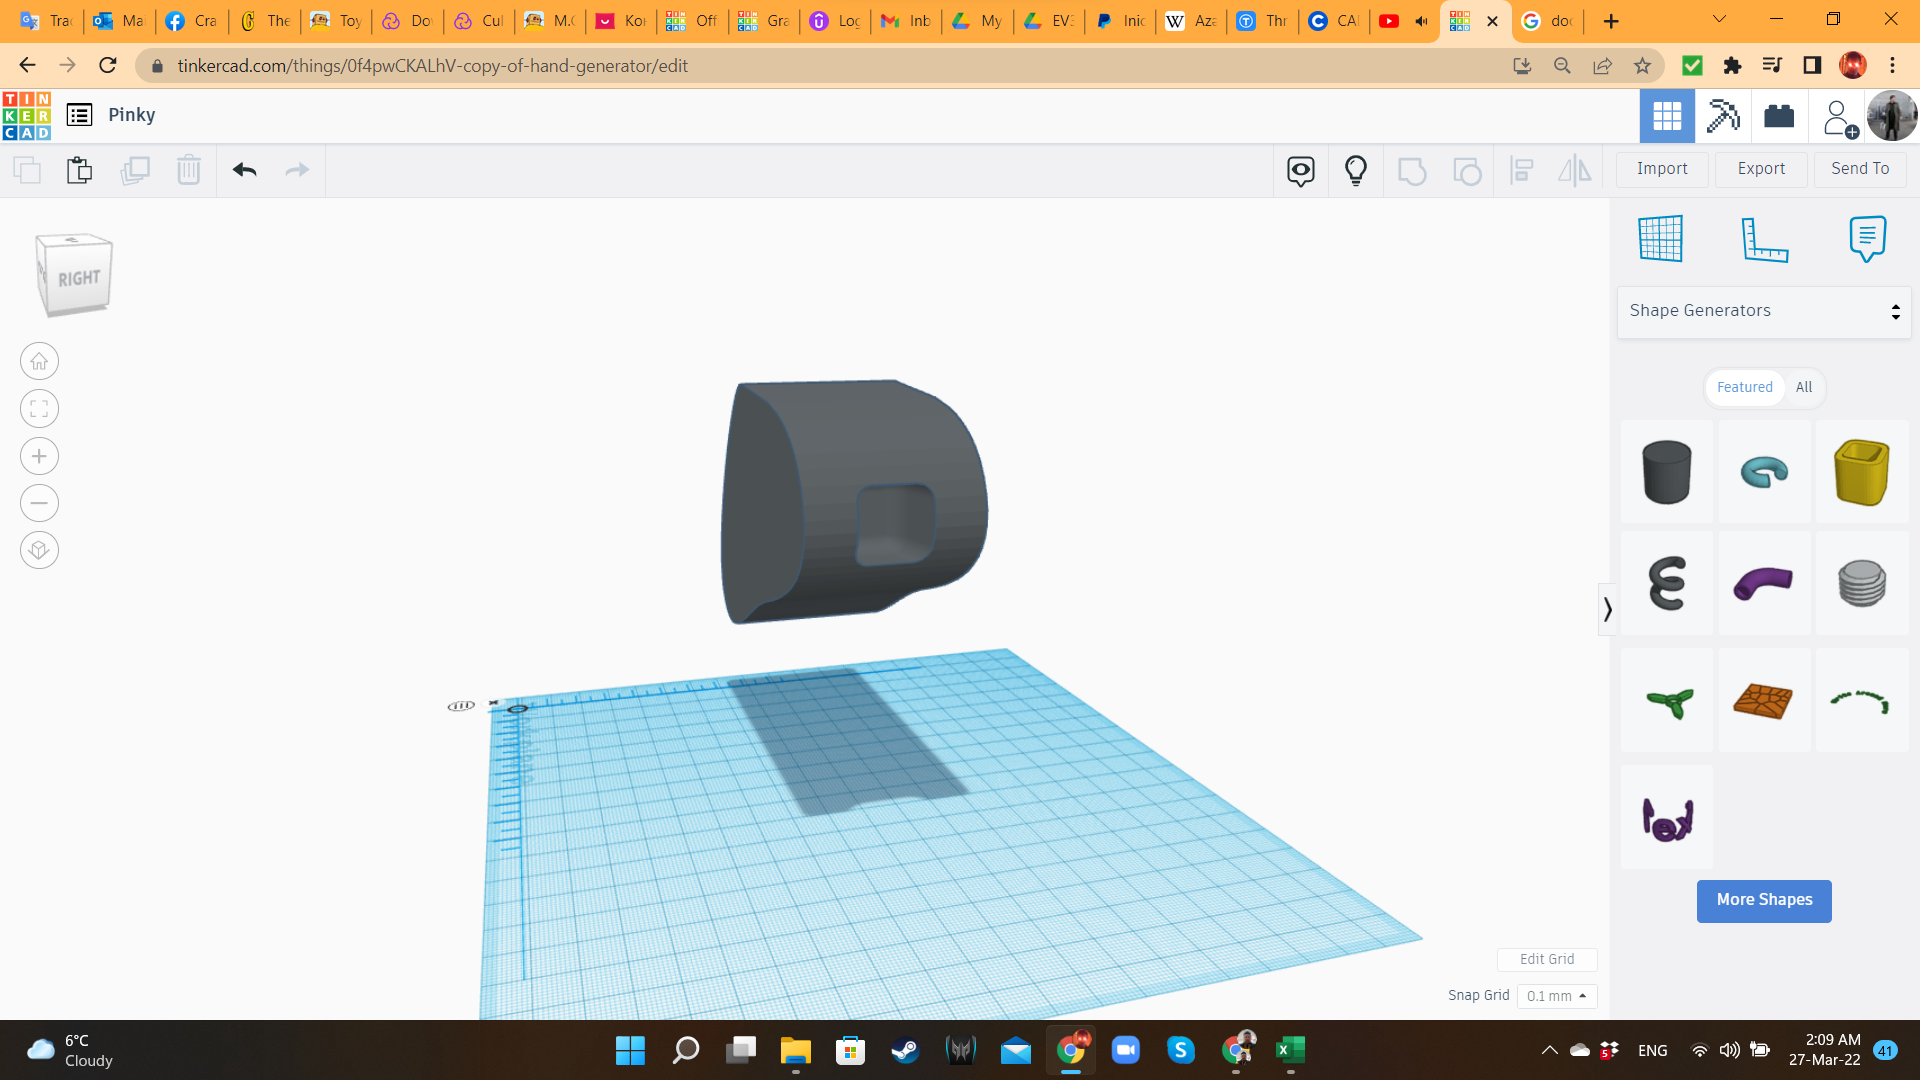Click the RIGHT face of view cube
This screenshot has height=1080, width=1920.
[x=78, y=279]
